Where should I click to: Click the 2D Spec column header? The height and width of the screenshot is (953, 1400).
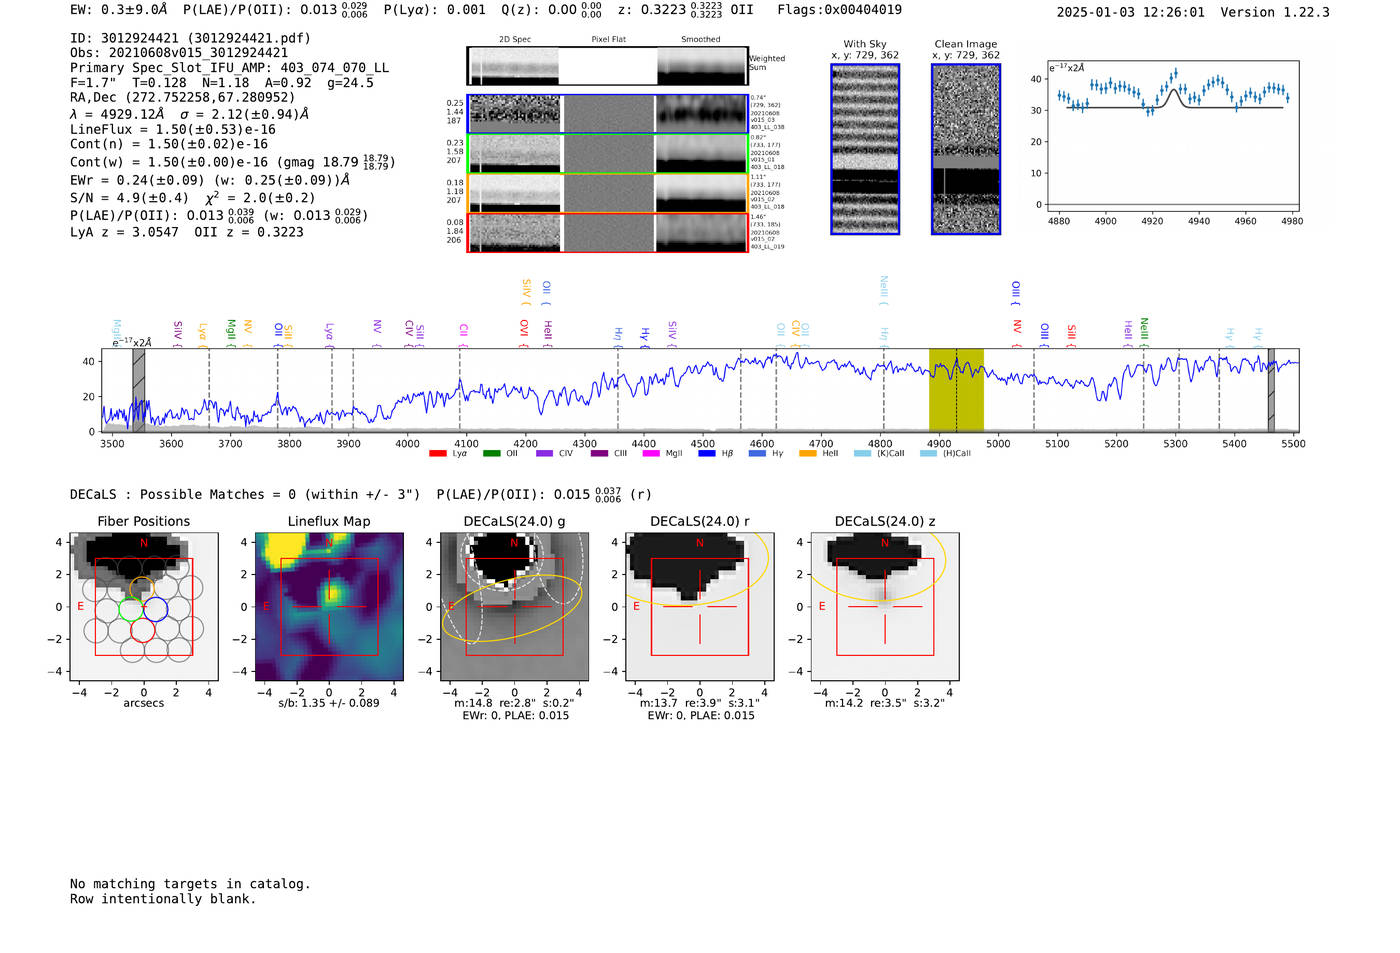pyautogui.click(x=515, y=40)
